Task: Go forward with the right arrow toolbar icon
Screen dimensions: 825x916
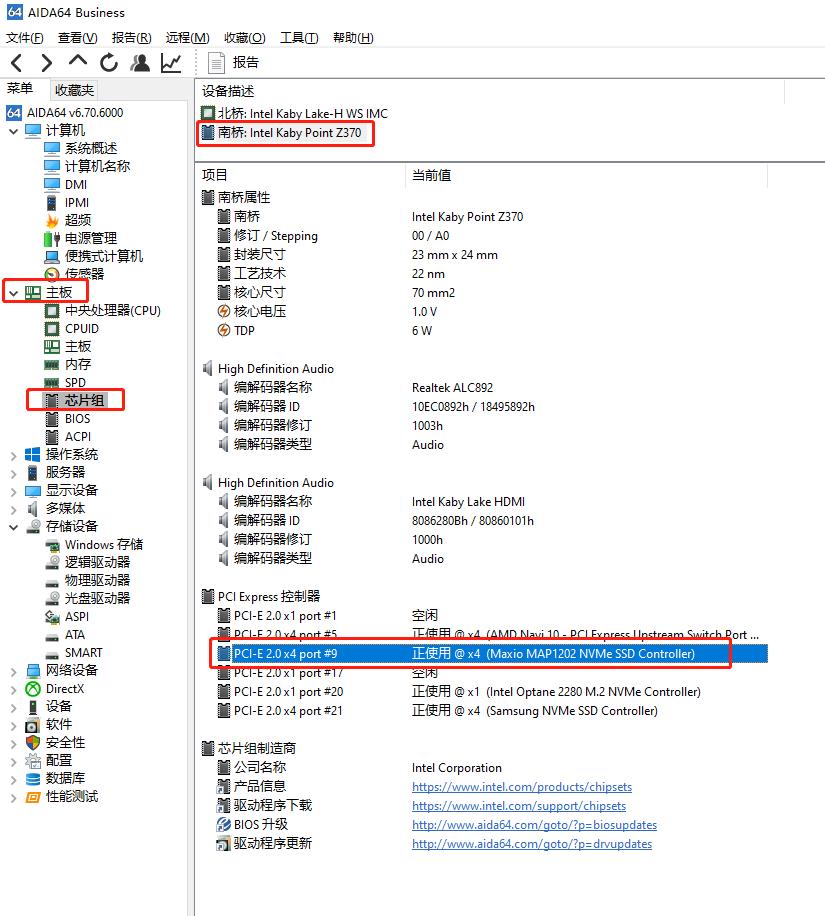Action: click(x=47, y=63)
